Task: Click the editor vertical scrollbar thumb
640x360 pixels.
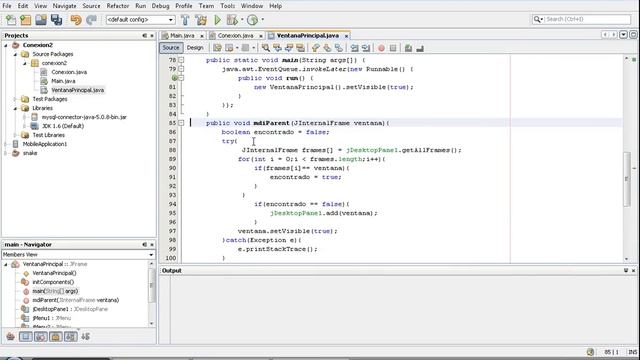Action: coord(627,179)
